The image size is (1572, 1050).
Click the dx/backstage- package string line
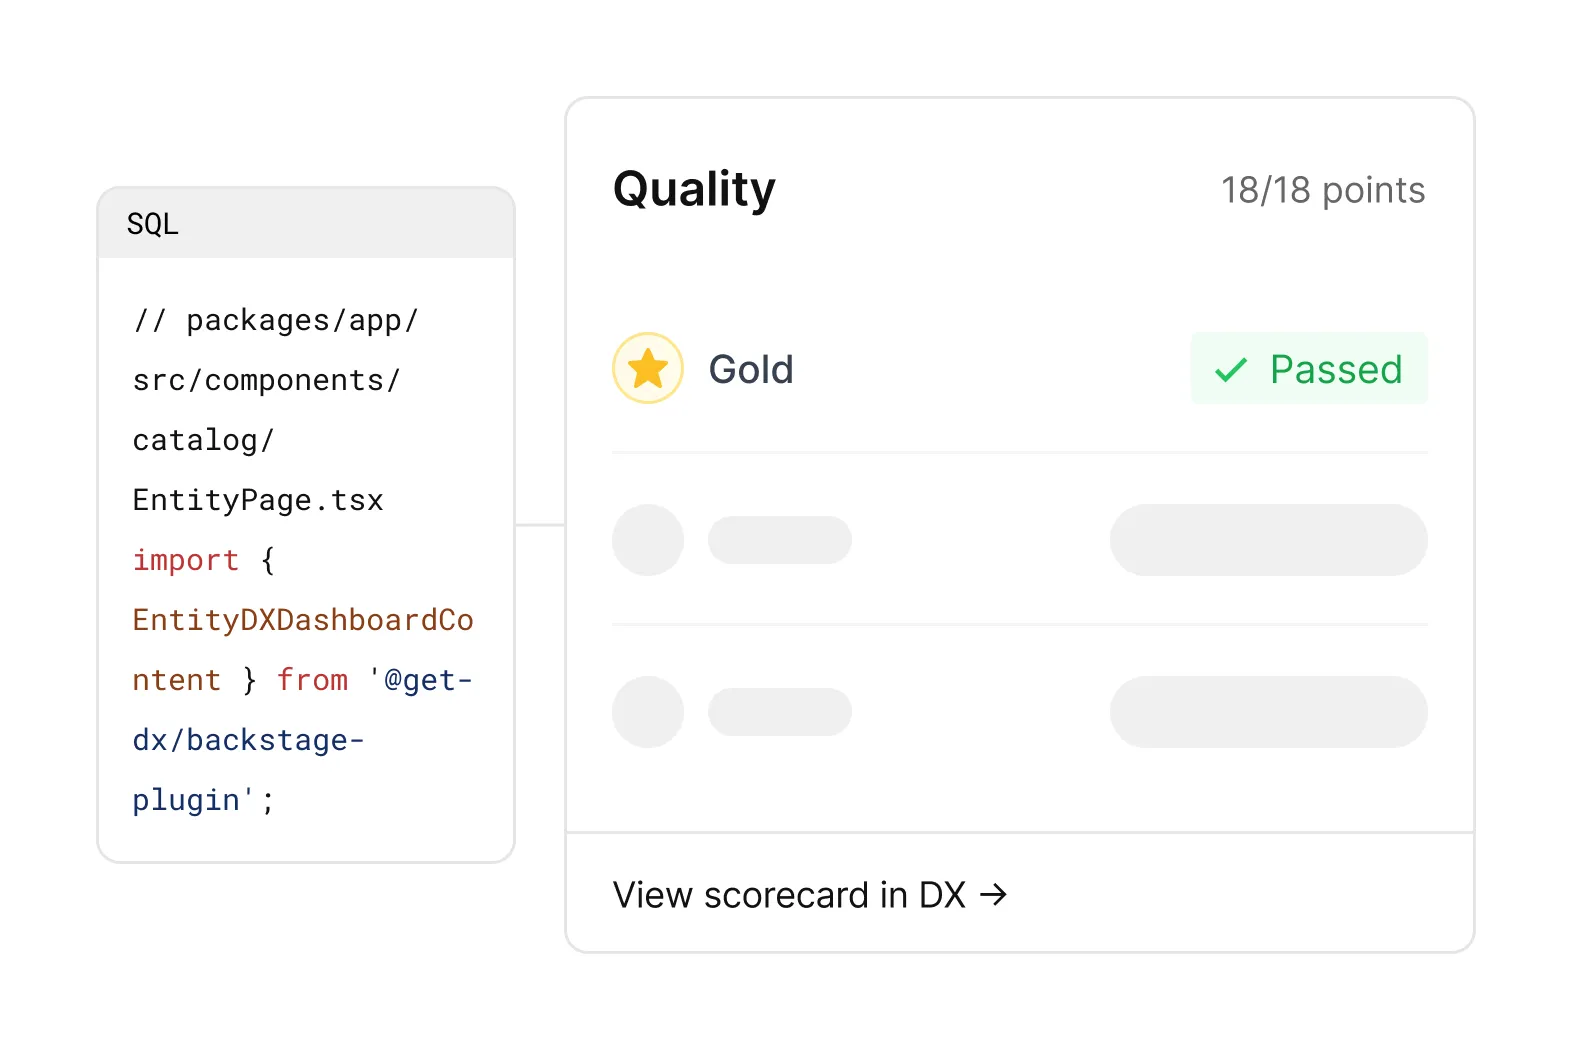[x=249, y=740]
